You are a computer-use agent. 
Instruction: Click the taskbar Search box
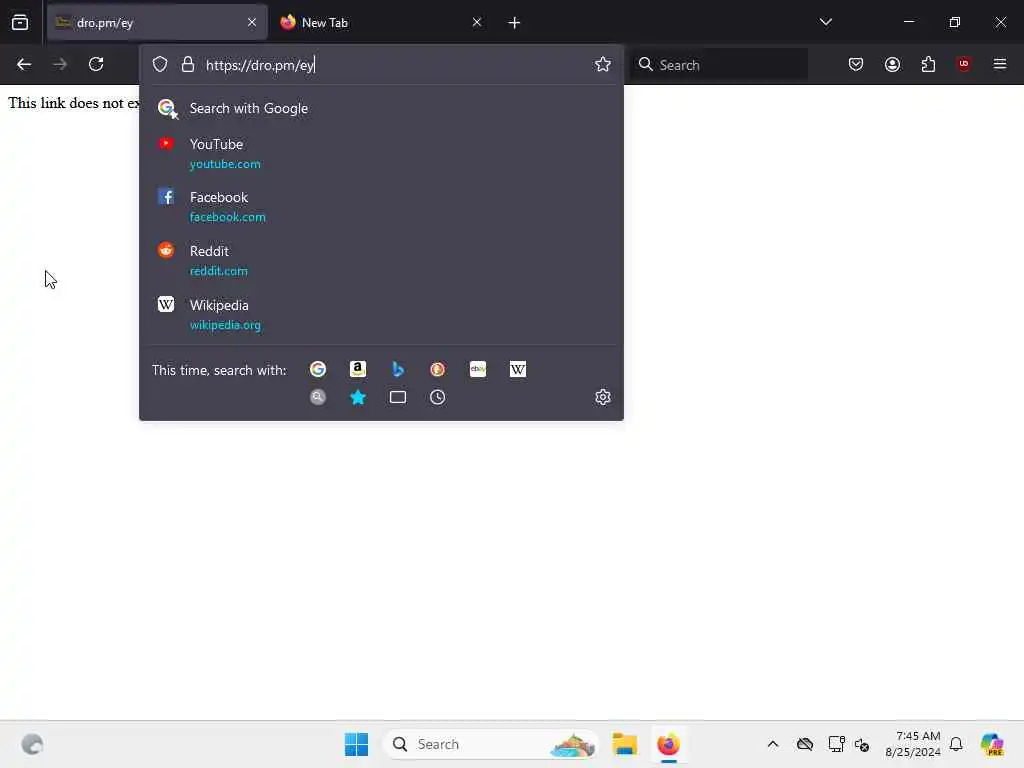point(490,744)
